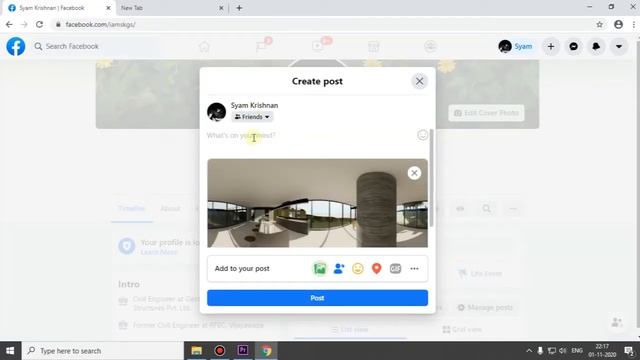Open the account menu down arrow
This screenshot has width=640, height=360.
[x=619, y=47]
